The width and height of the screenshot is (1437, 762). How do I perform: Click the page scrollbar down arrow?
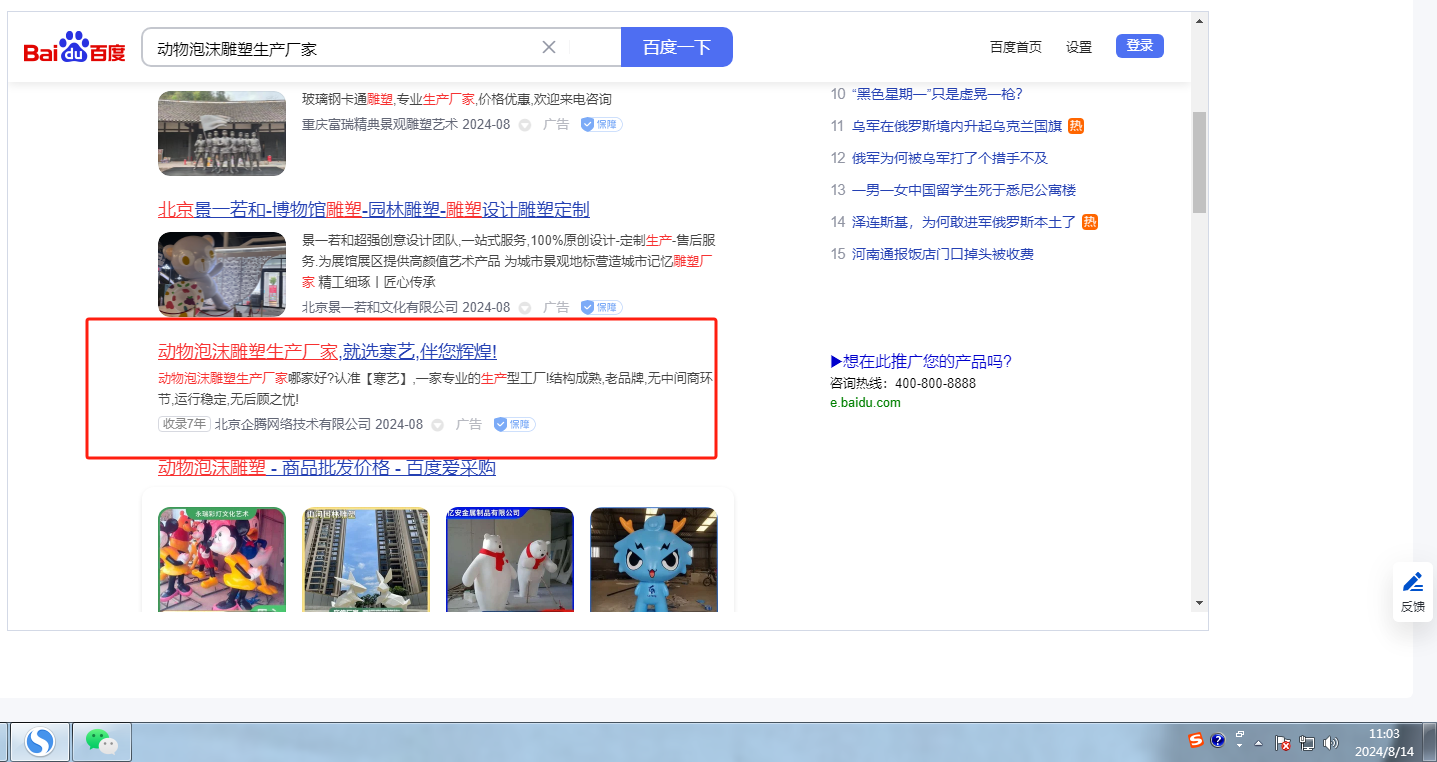pyautogui.click(x=1199, y=604)
